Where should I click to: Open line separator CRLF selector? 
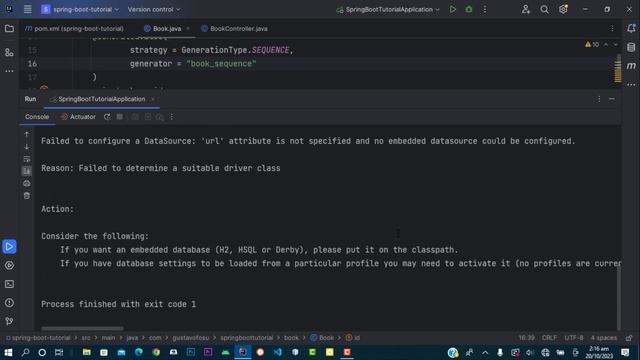549,338
